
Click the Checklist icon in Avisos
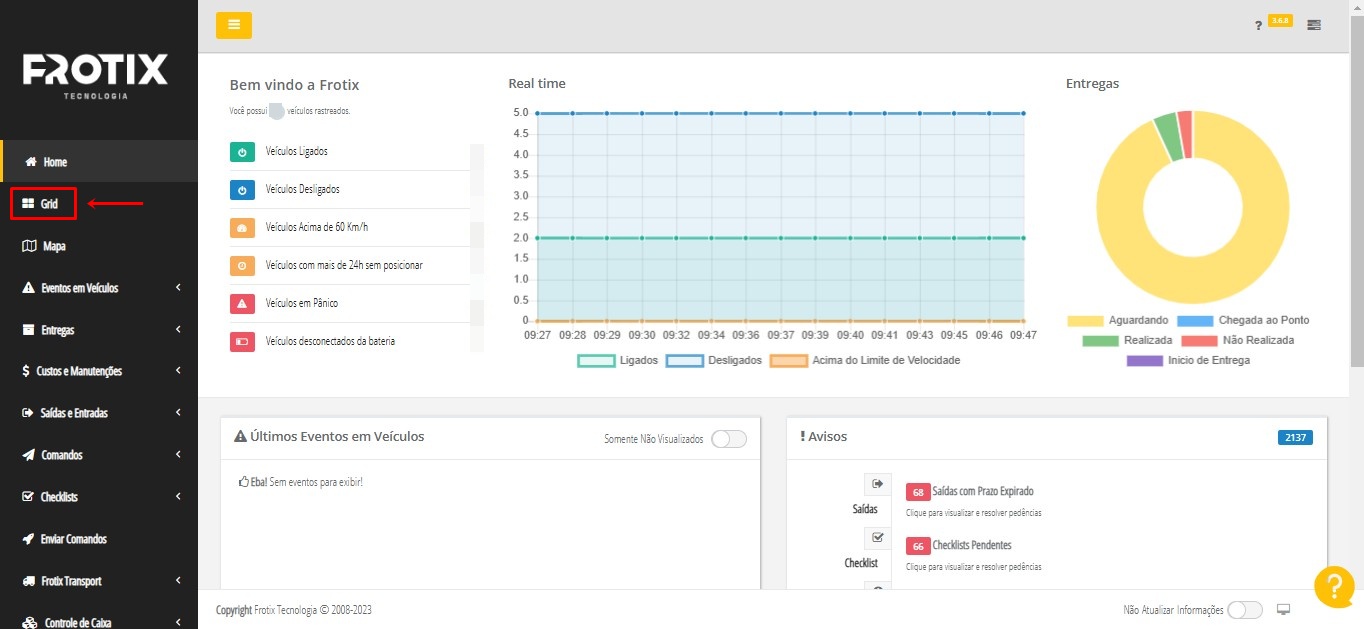click(877, 538)
